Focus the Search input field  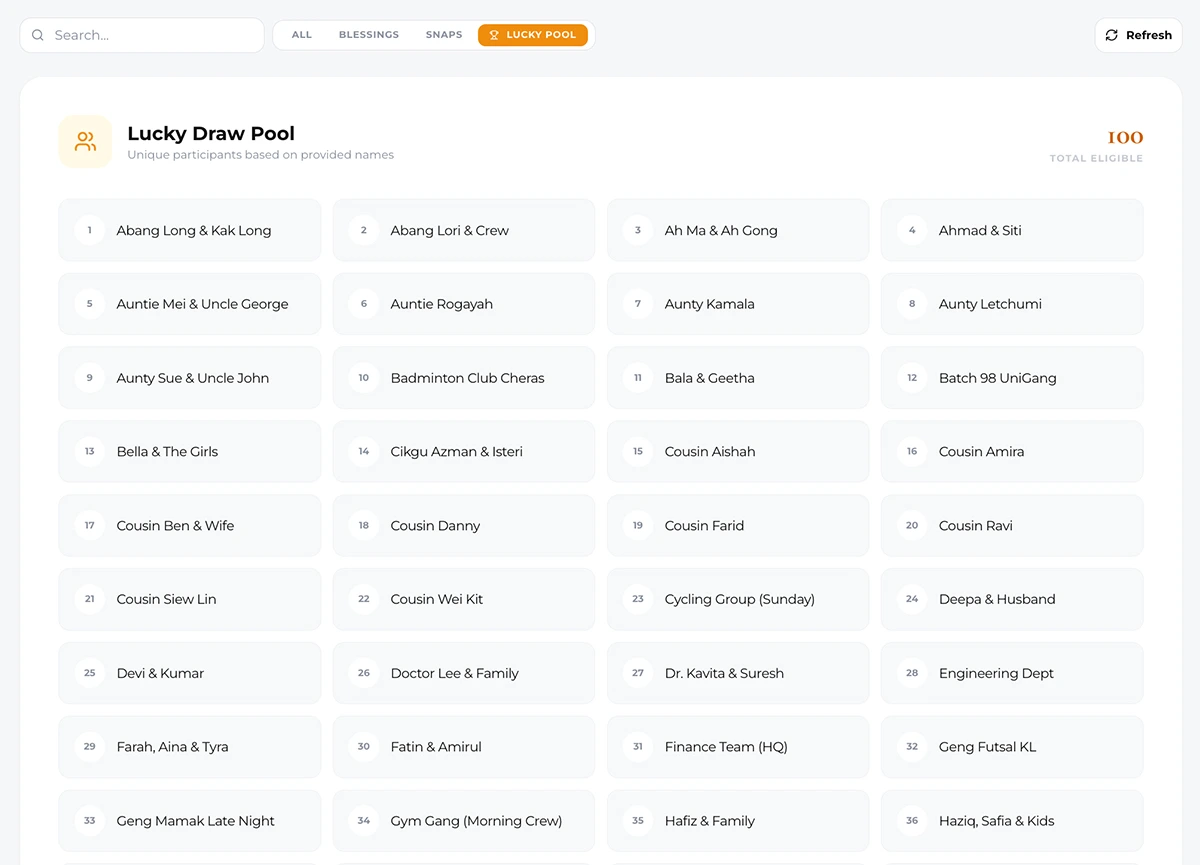[x=150, y=35]
